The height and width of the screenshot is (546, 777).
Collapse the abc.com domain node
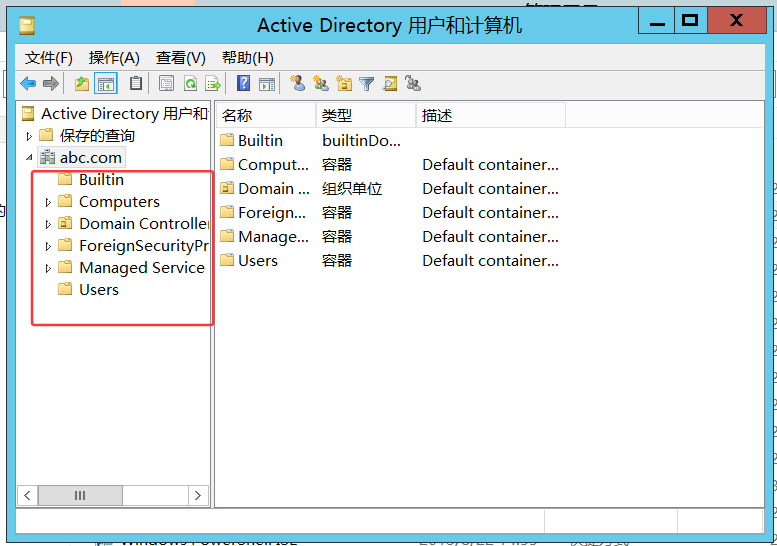coord(29,158)
